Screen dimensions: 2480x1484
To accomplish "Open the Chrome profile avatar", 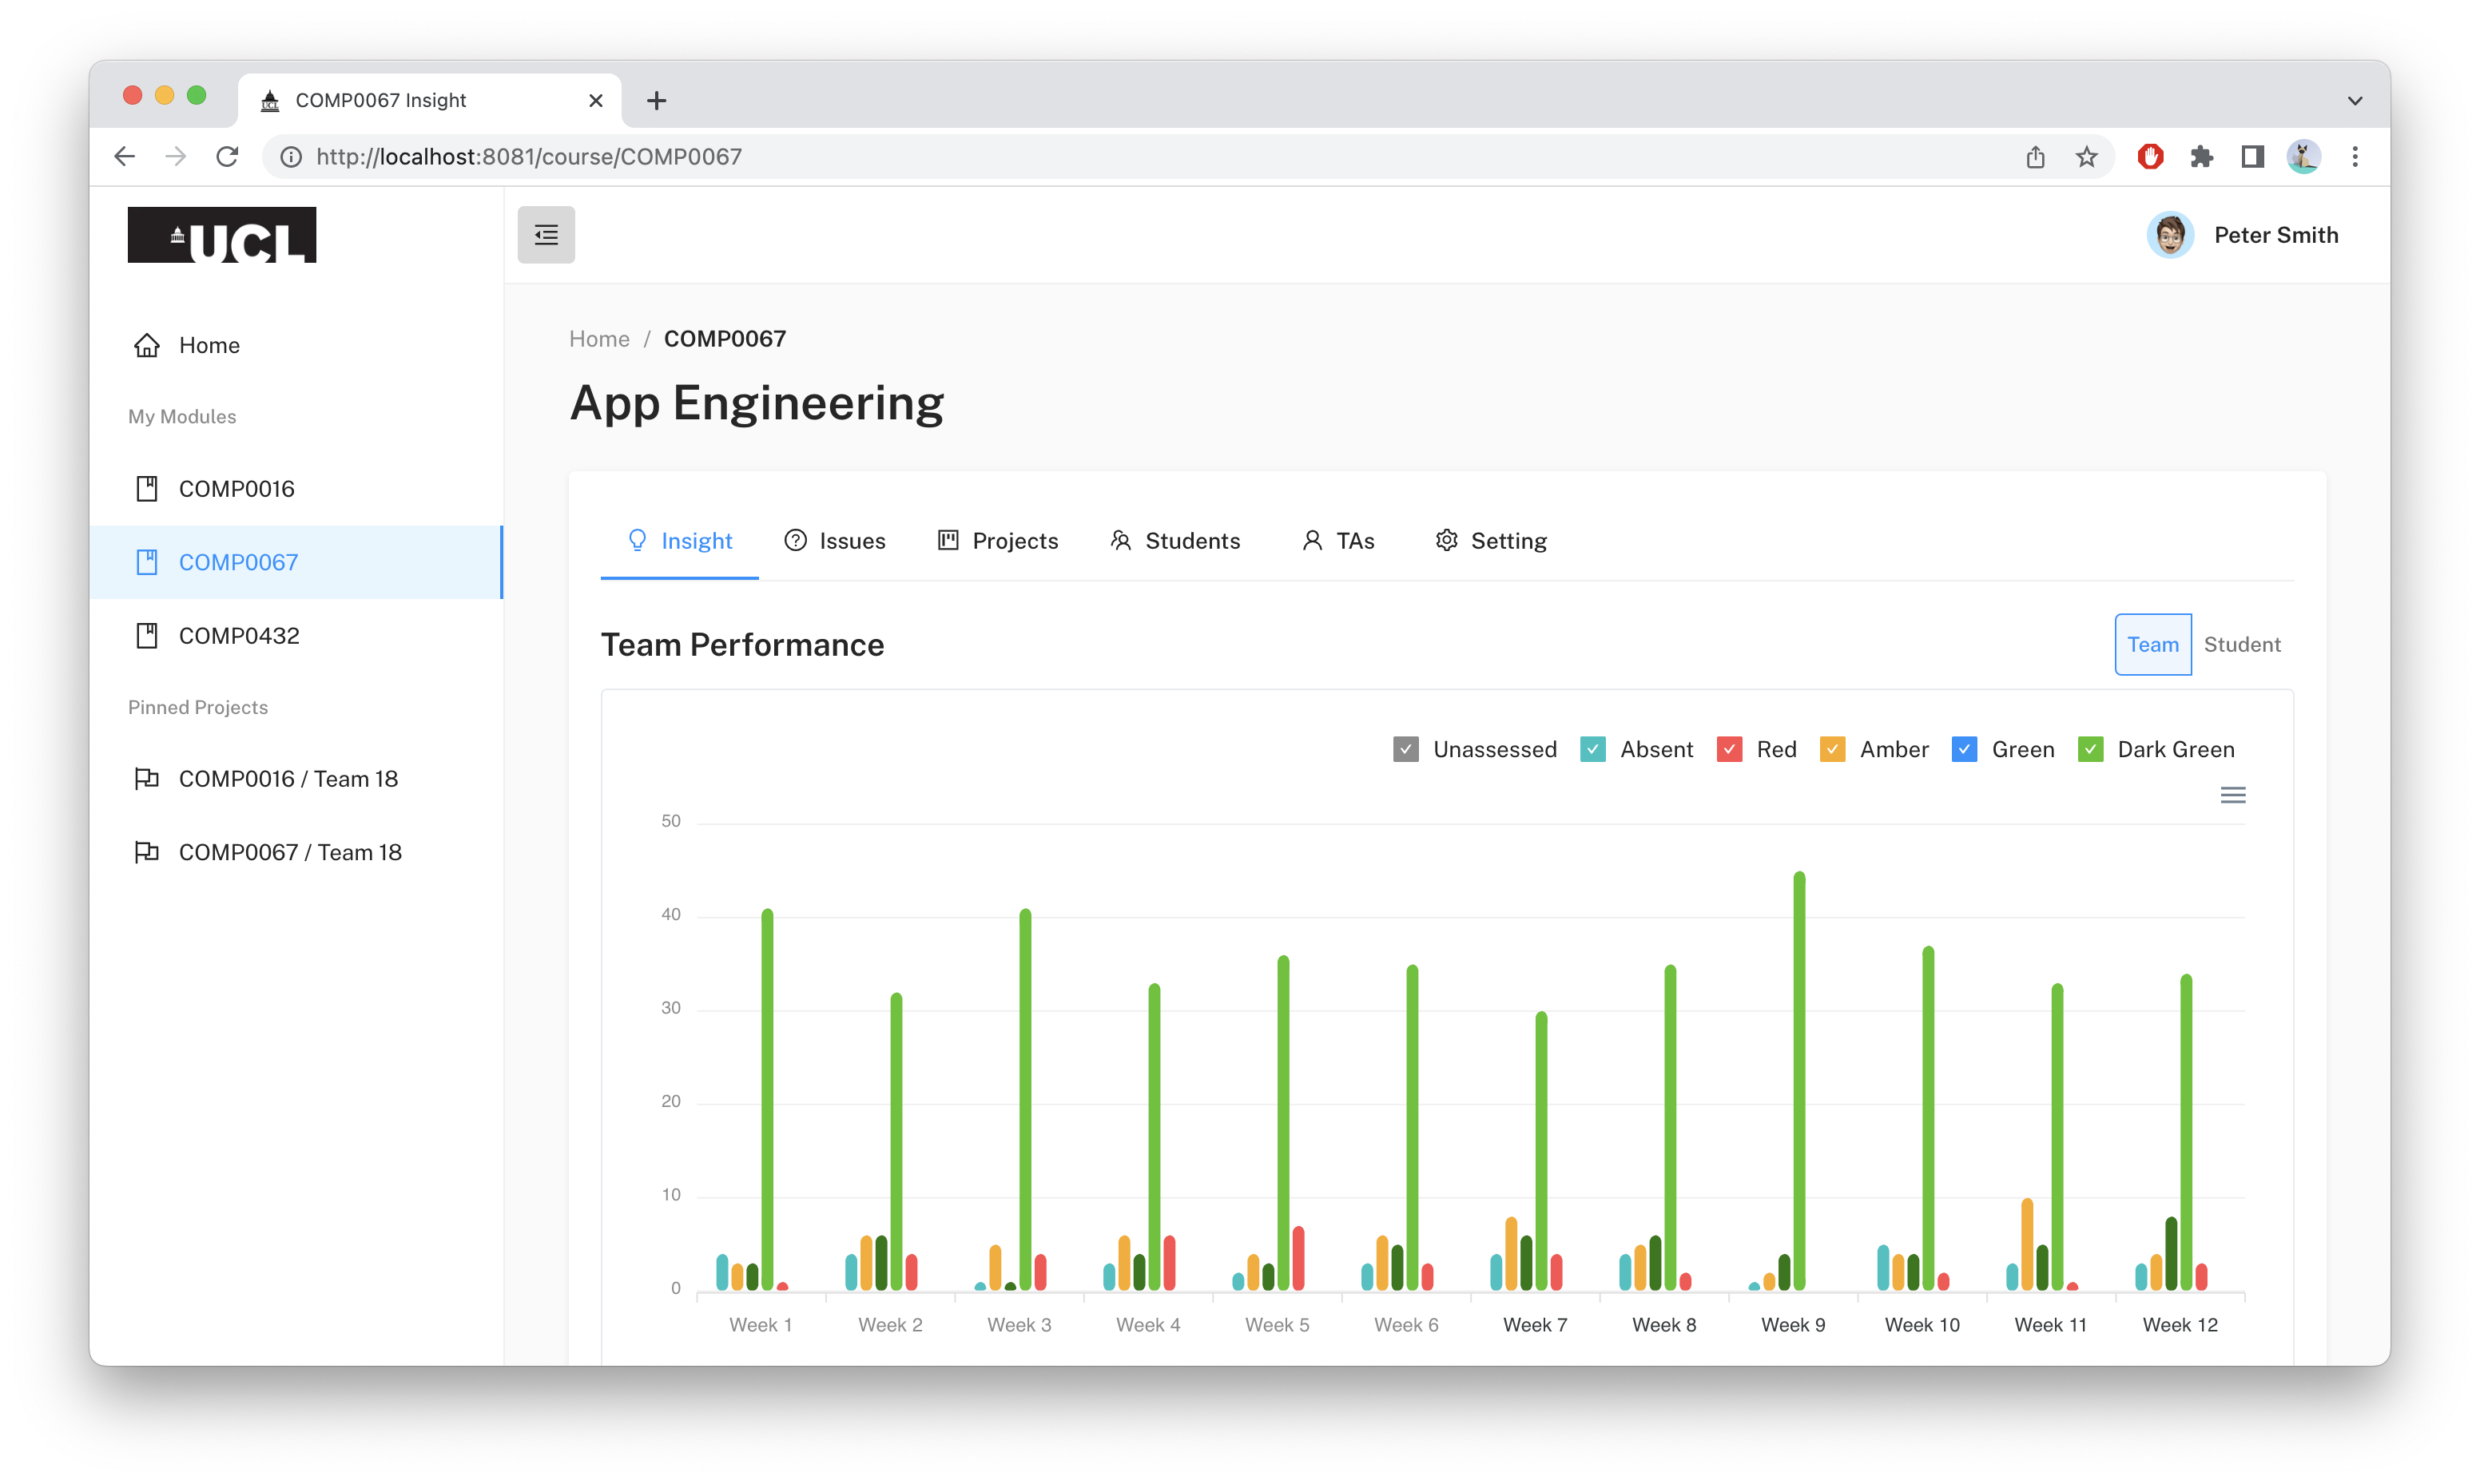I will pos(2304,157).
